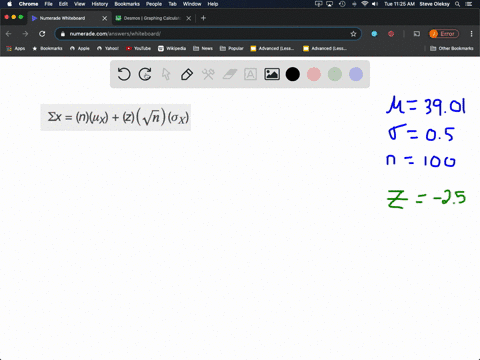Redo the last whiteboard action
The image size is (480, 360).
coord(145,74)
